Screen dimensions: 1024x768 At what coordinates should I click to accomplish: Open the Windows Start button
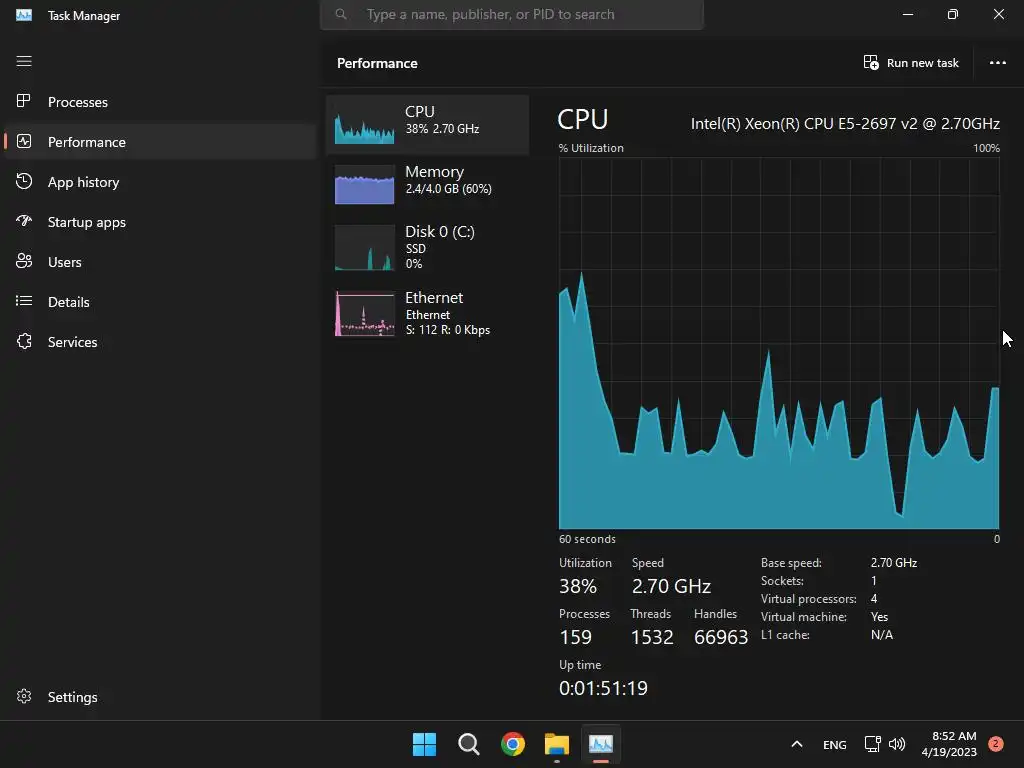coord(424,744)
